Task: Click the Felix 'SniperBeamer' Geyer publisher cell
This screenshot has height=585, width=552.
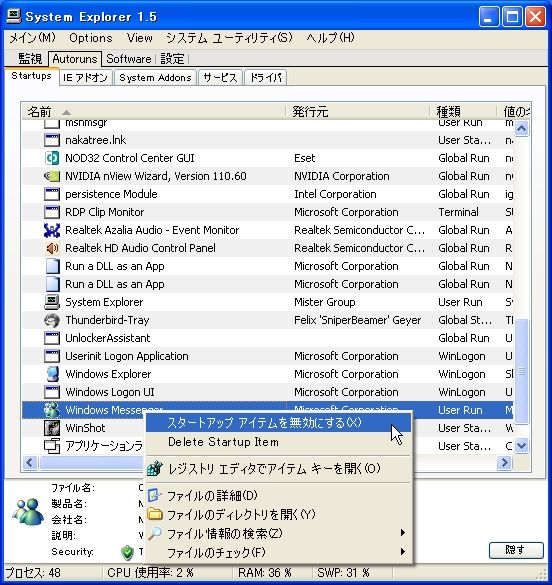Action: click(357, 320)
